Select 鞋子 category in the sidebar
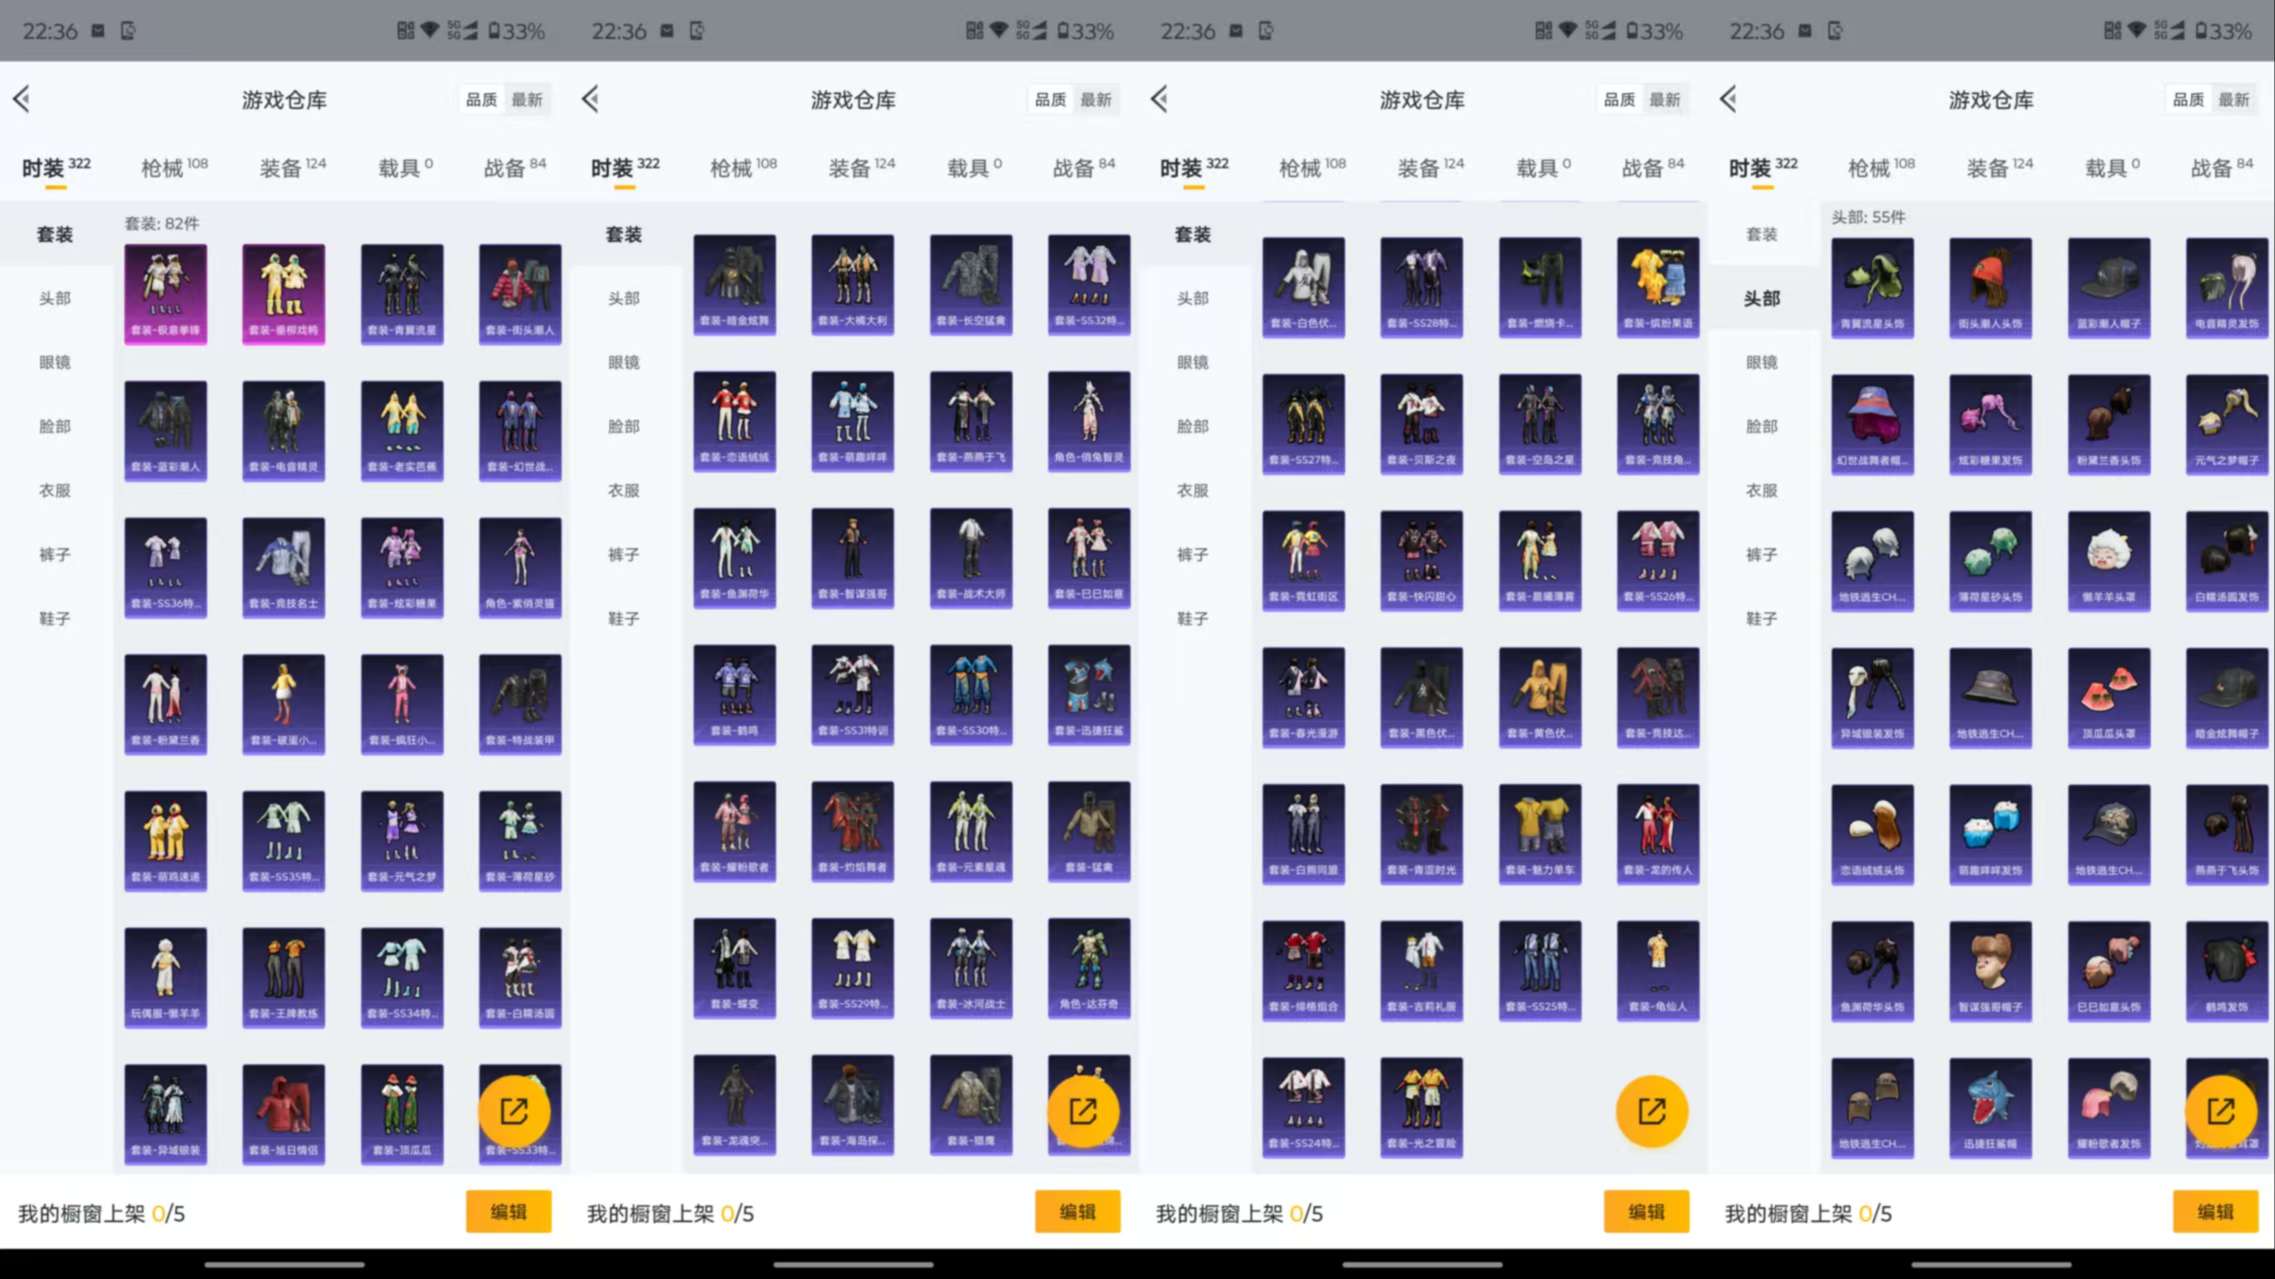Viewport: 2275px width, 1279px height. coord(55,618)
